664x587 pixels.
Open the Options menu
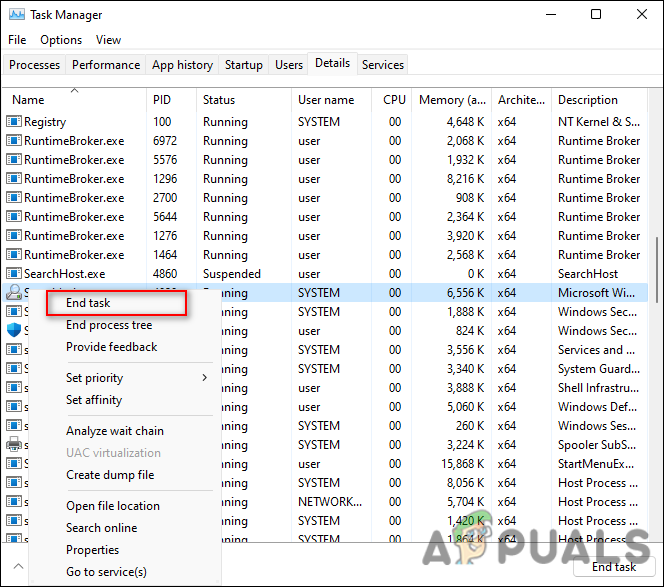coord(61,40)
